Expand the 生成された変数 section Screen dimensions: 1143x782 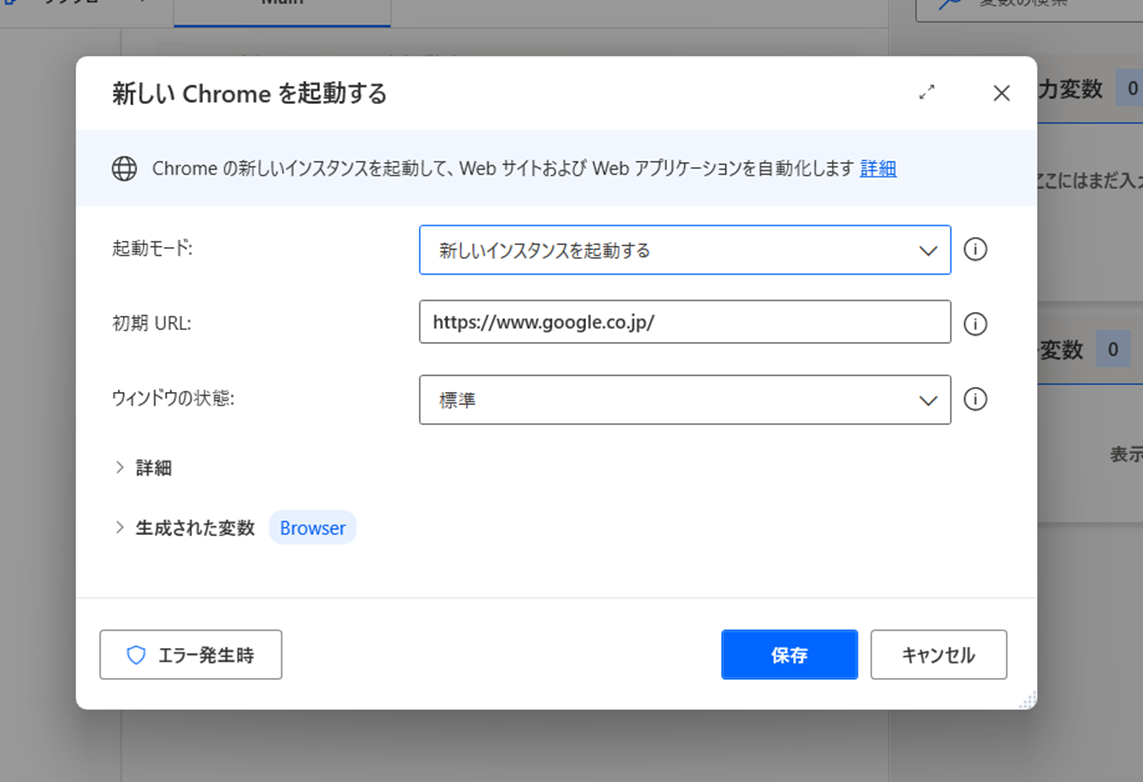[x=184, y=528]
